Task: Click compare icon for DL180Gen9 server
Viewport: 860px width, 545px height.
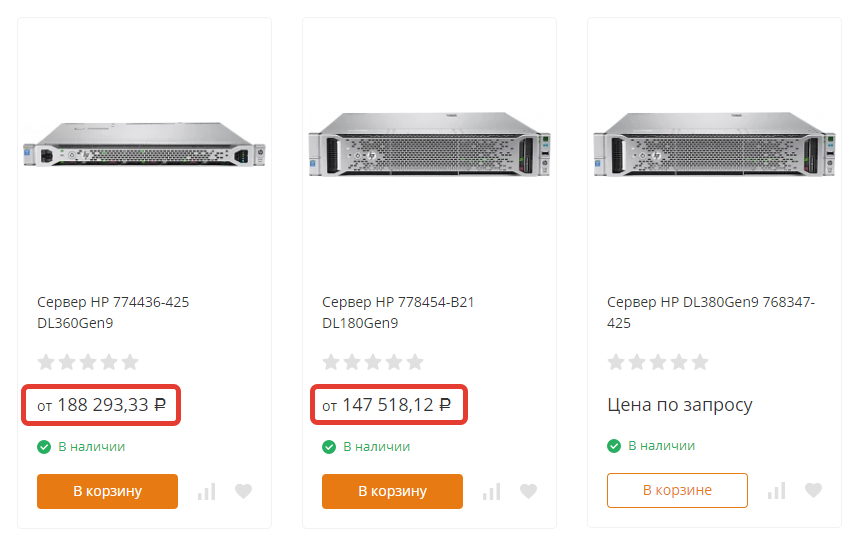Action: tap(492, 491)
